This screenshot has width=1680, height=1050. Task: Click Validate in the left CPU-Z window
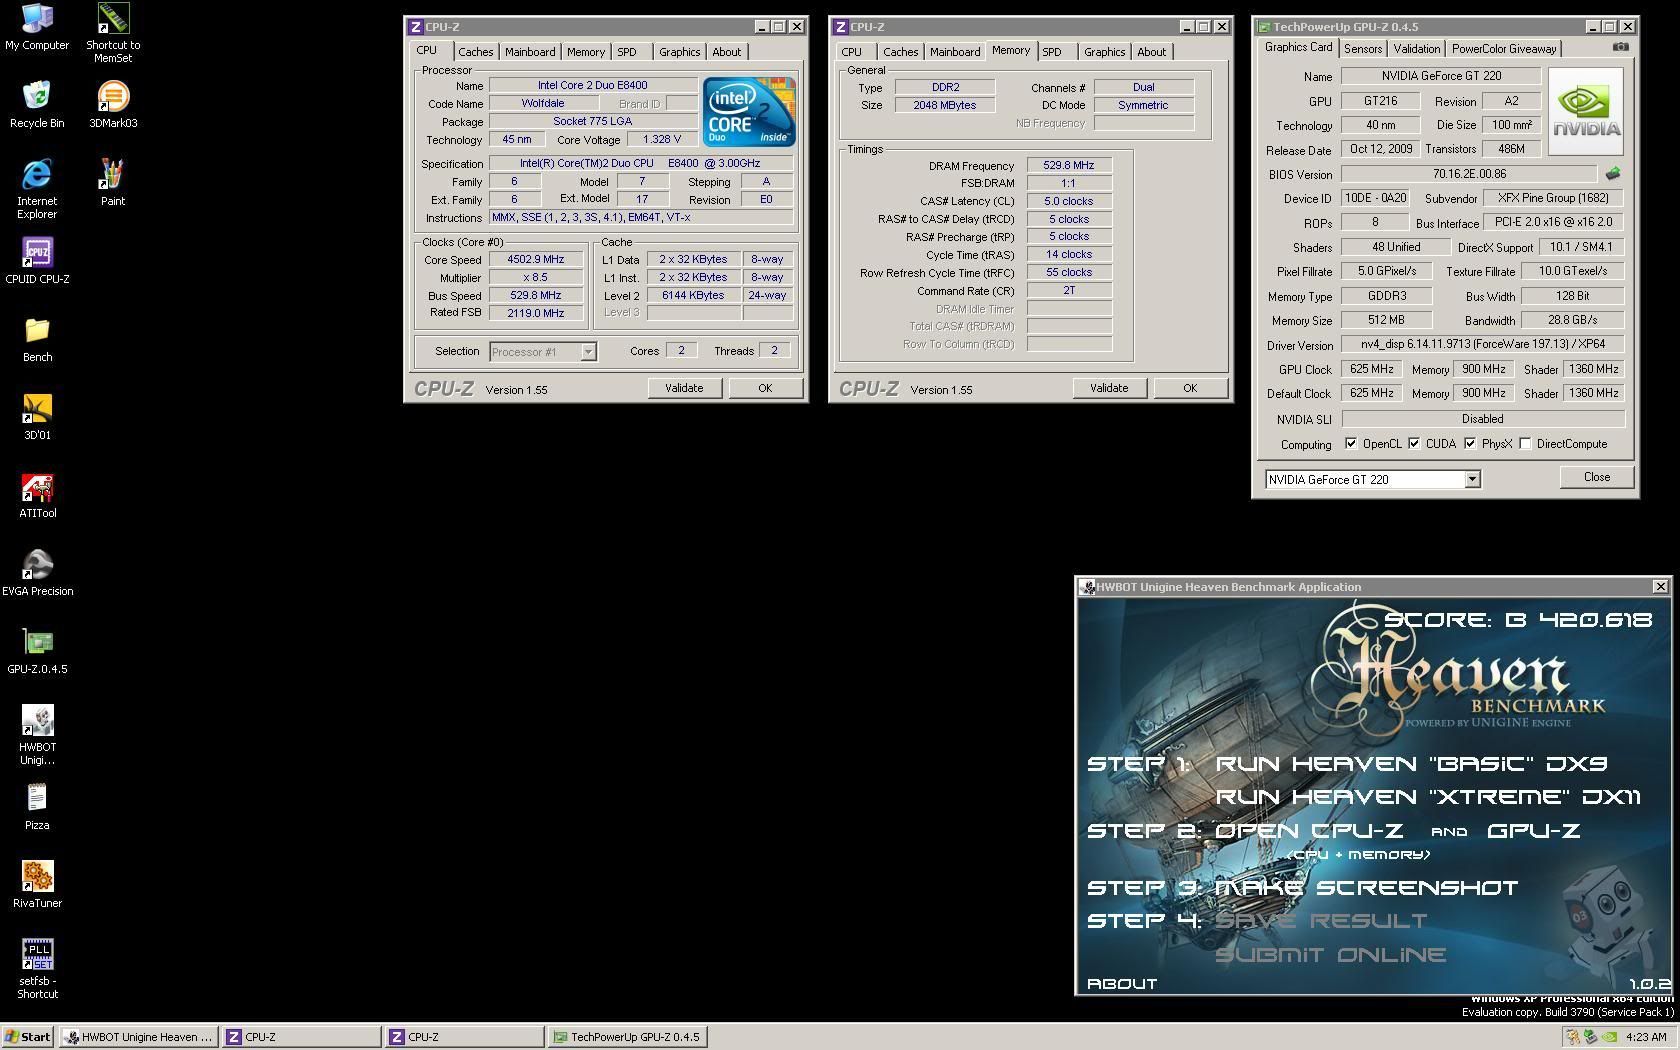pos(684,388)
